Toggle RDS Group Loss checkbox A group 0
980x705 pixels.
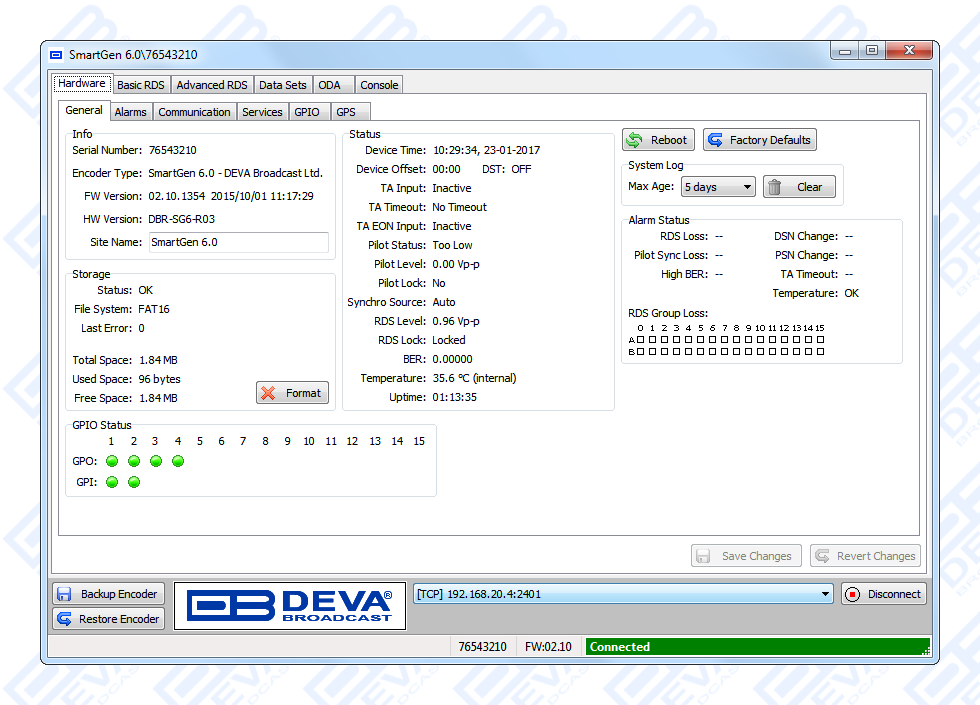[x=640, y=340]
